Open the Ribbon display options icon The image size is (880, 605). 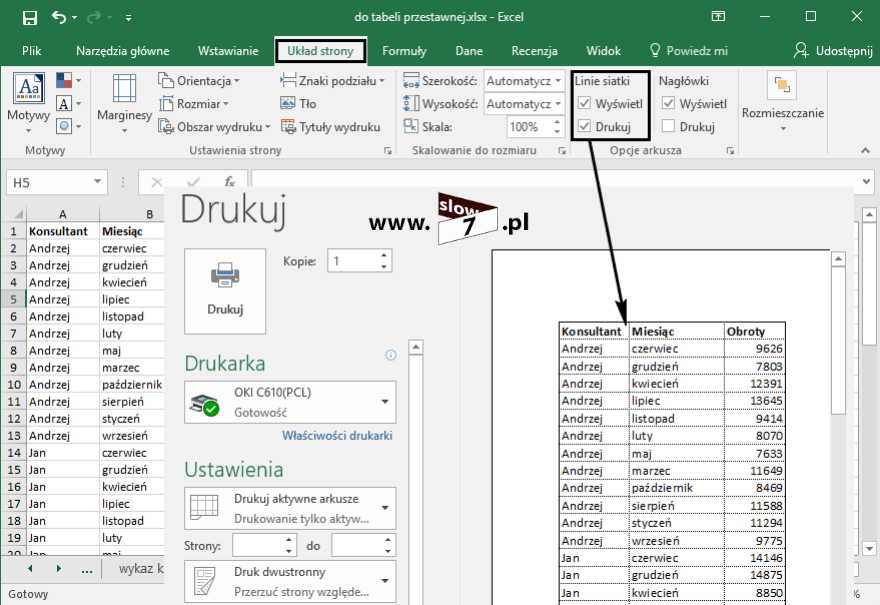718,16
